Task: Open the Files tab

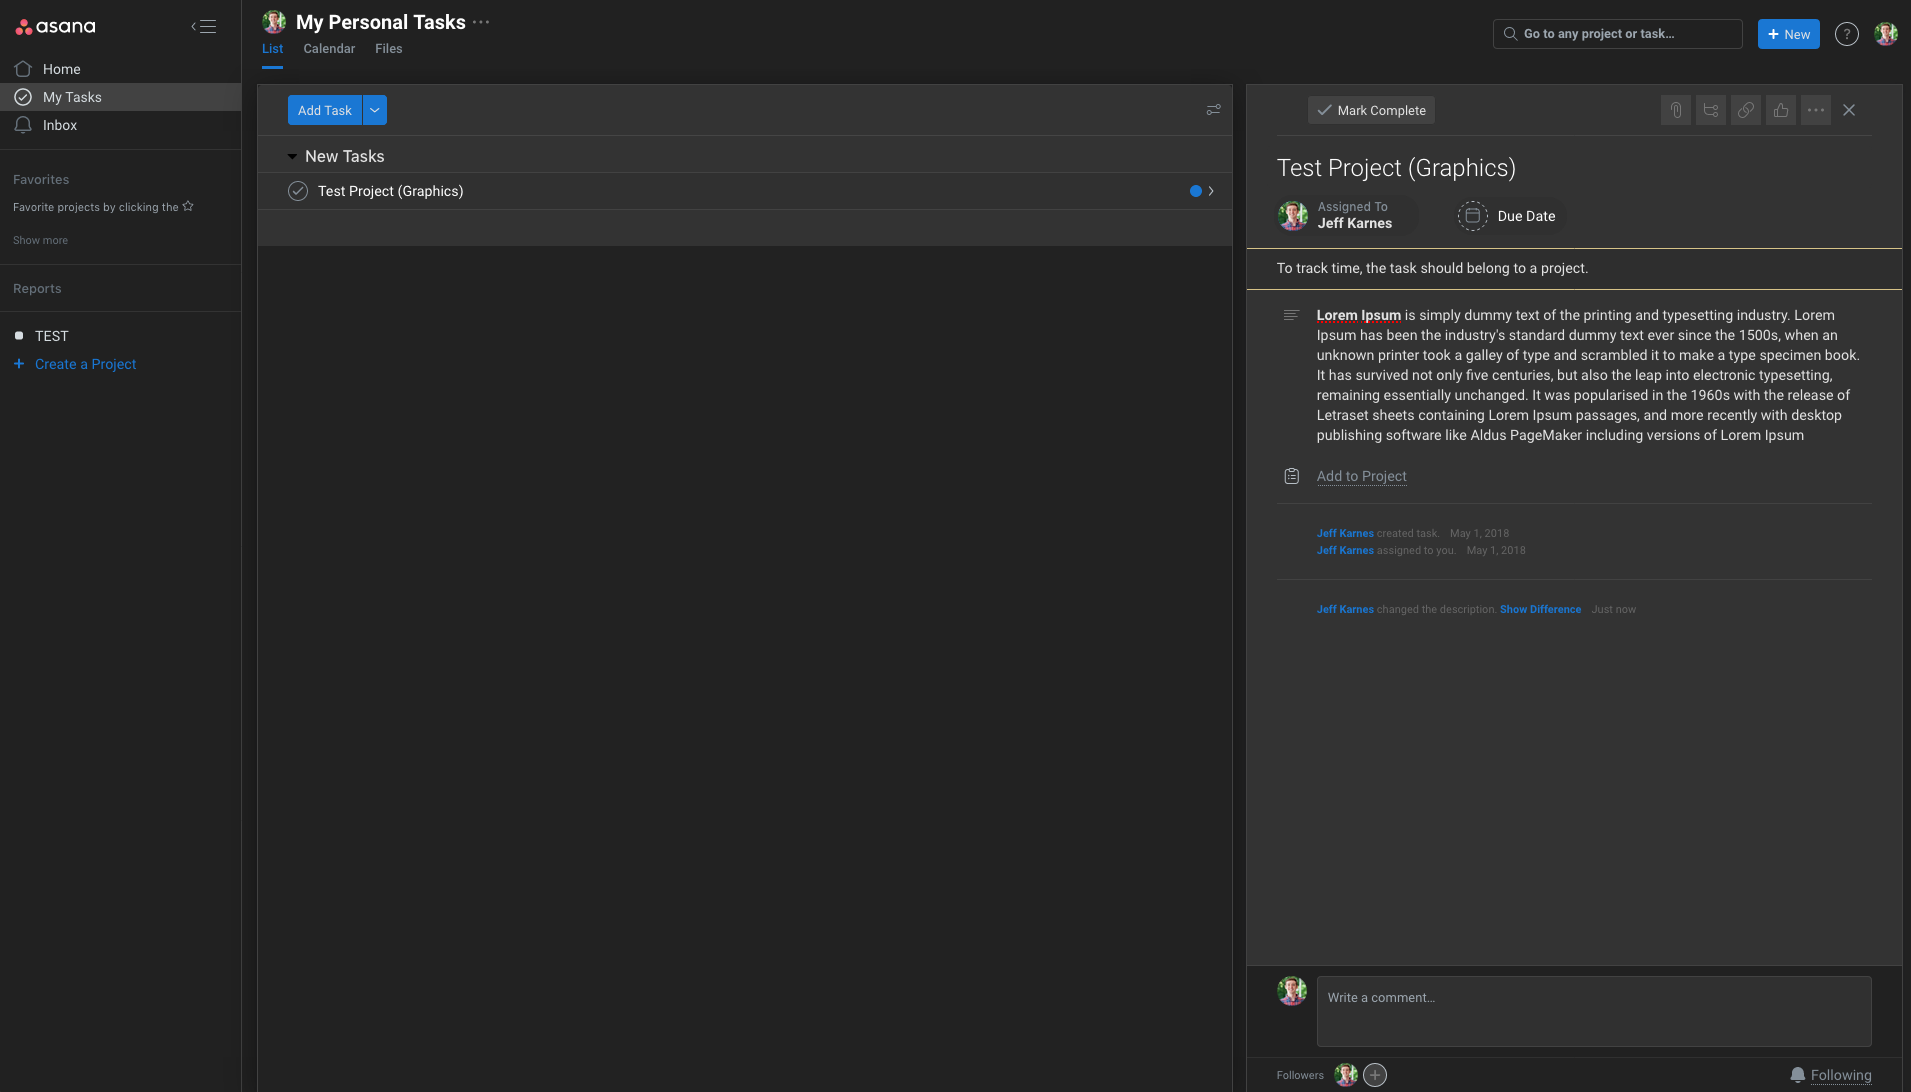Action: (388, 49)
